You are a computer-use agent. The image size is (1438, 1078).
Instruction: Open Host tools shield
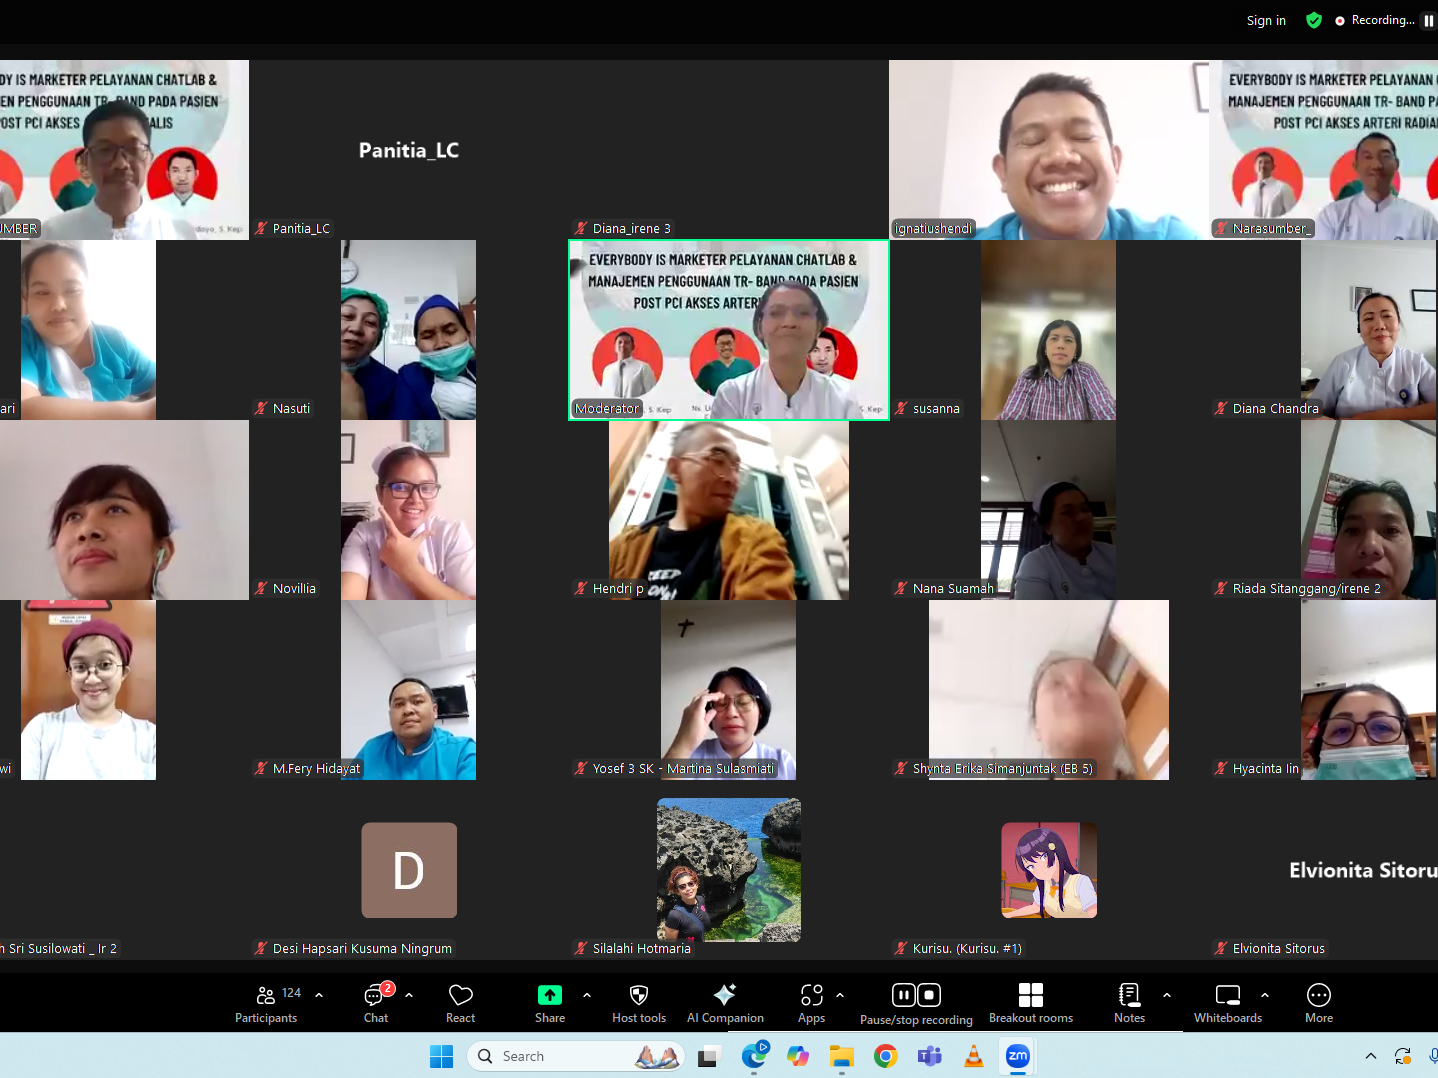coord(638,1003)
